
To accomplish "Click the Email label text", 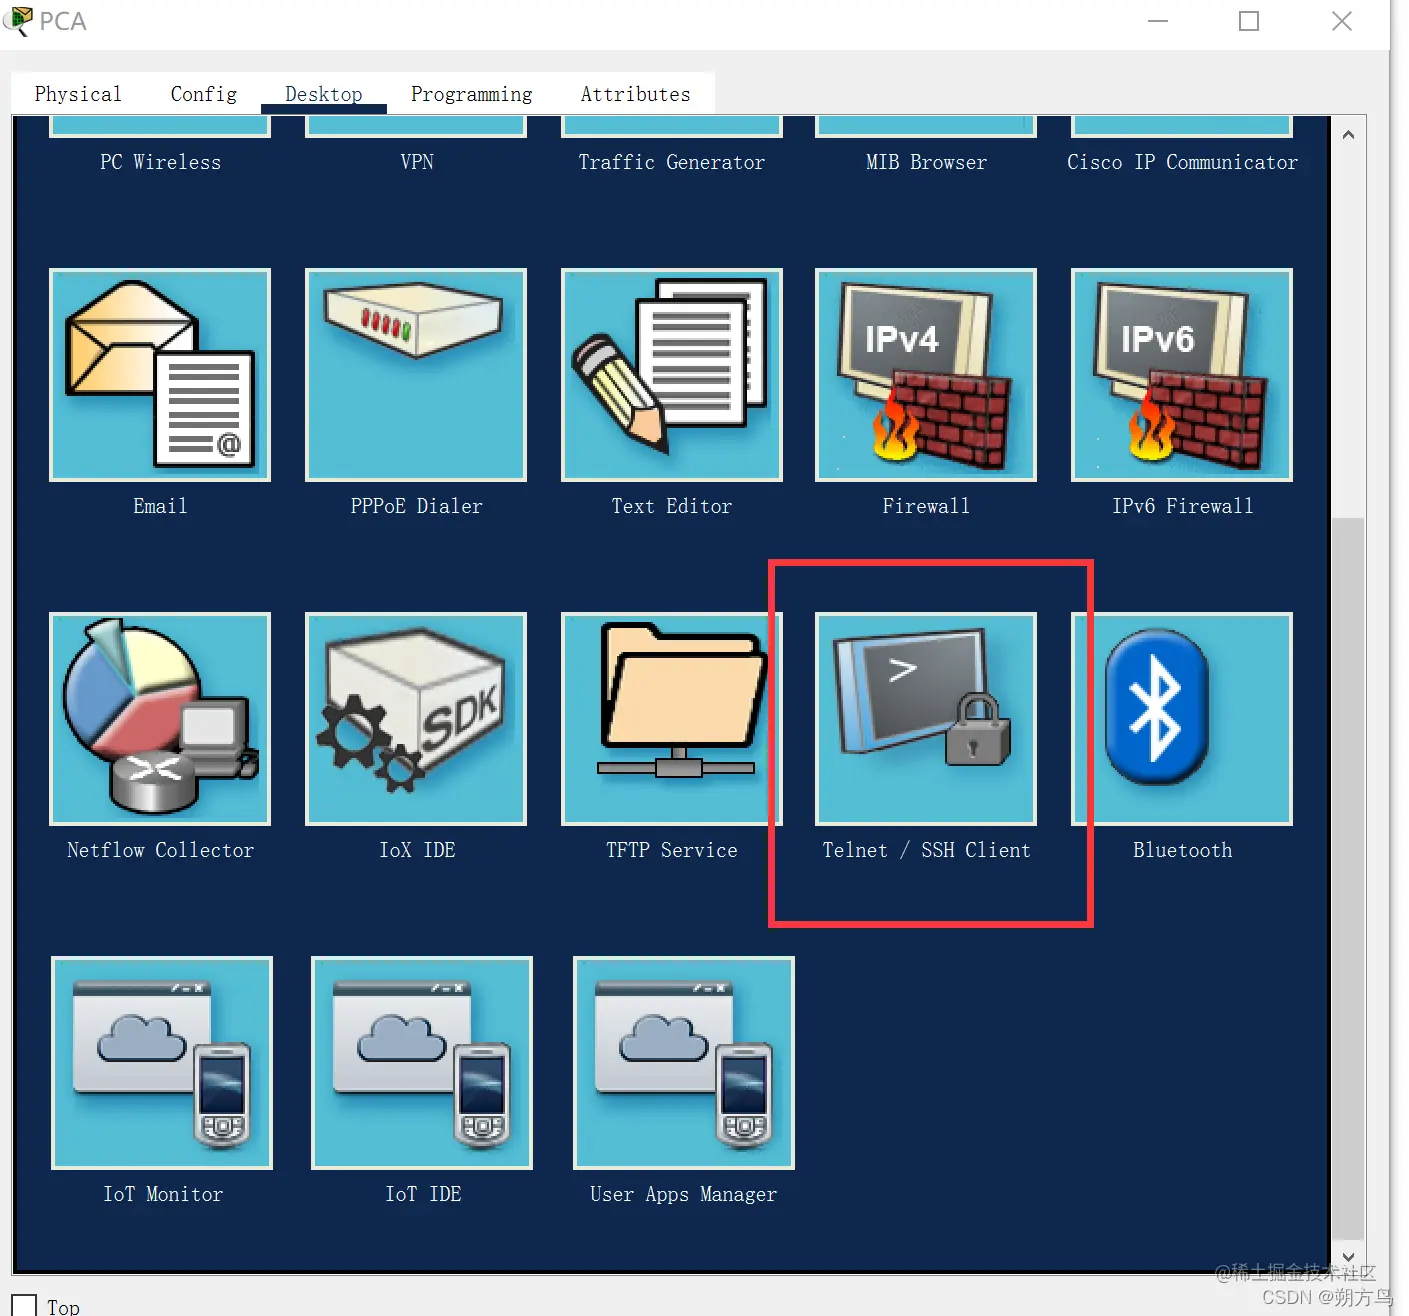I will 160,506.
